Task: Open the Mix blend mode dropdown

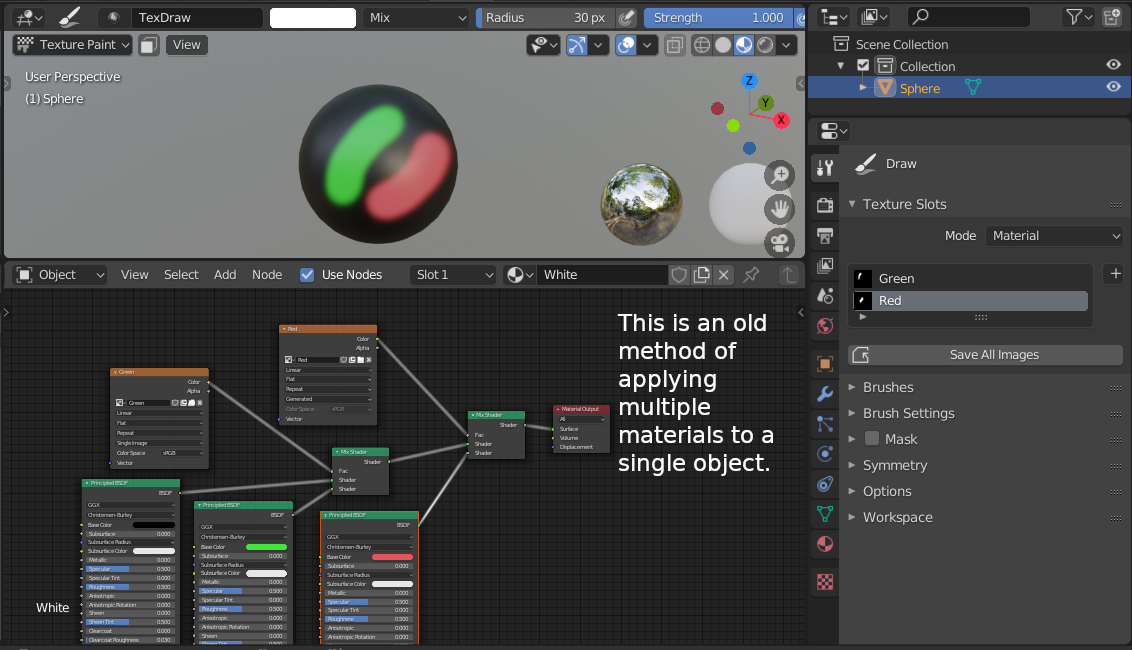Action: pyautogui.click(x=416, y=17)
